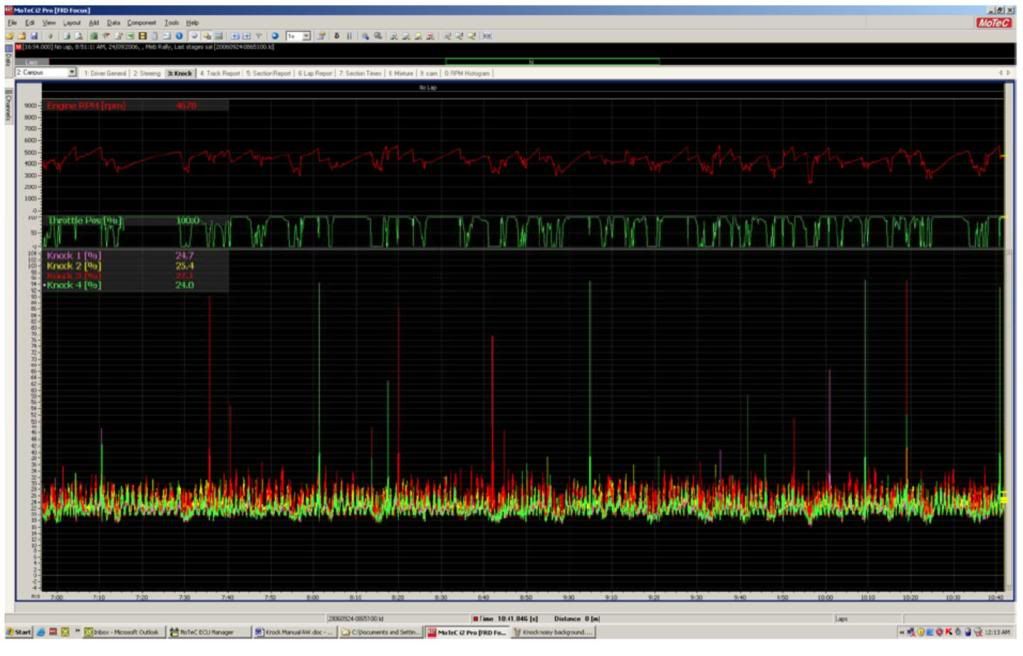
Task: Click the Throttle Pos value 100.0
Action: click(x=187, y=221)
